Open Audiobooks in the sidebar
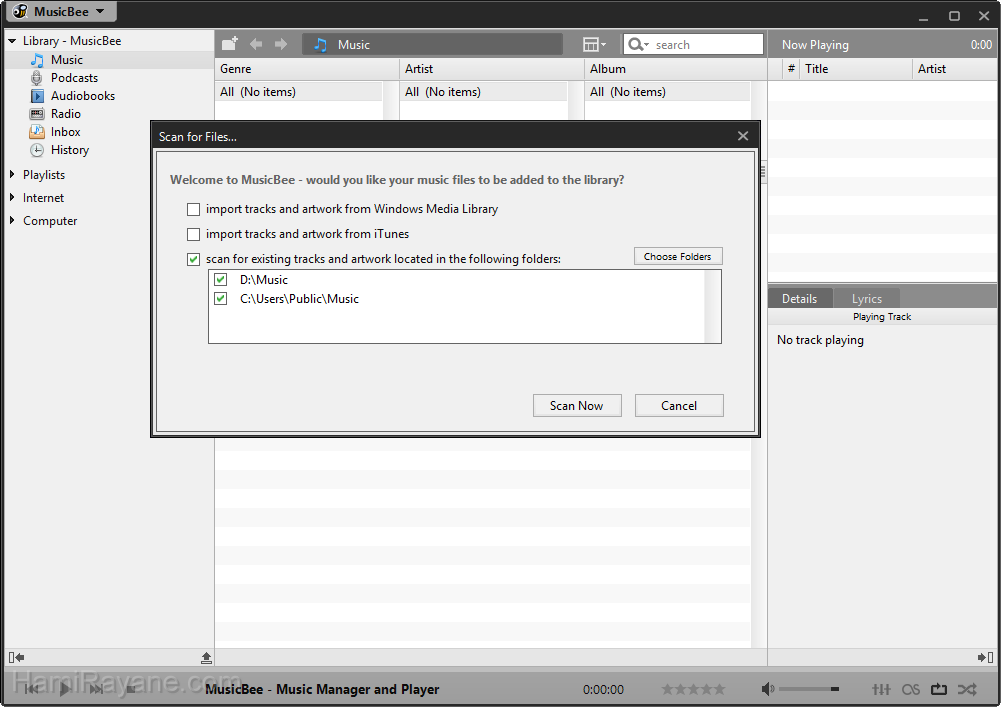The height and width of the screenshot is (707, 1001). pyautogui.click(x=83, y=96)
